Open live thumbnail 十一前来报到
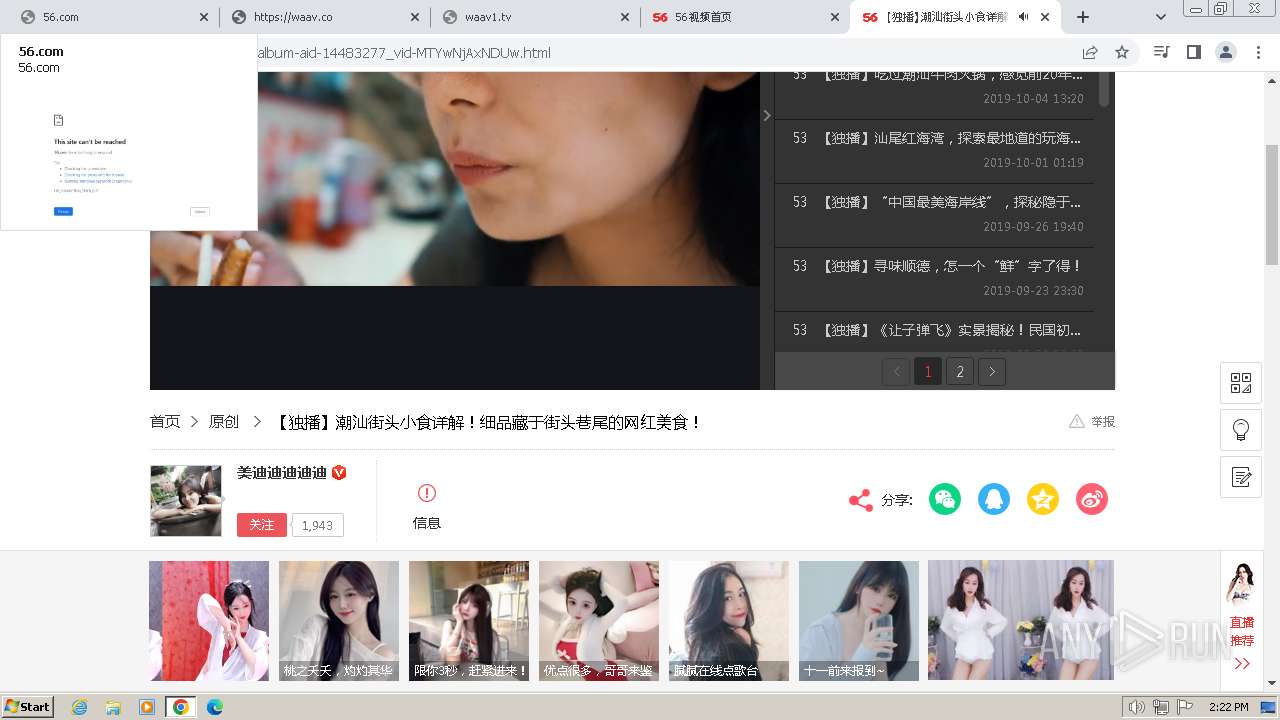The height and width of the screenshot is (720, 1280). pos(859,621)
